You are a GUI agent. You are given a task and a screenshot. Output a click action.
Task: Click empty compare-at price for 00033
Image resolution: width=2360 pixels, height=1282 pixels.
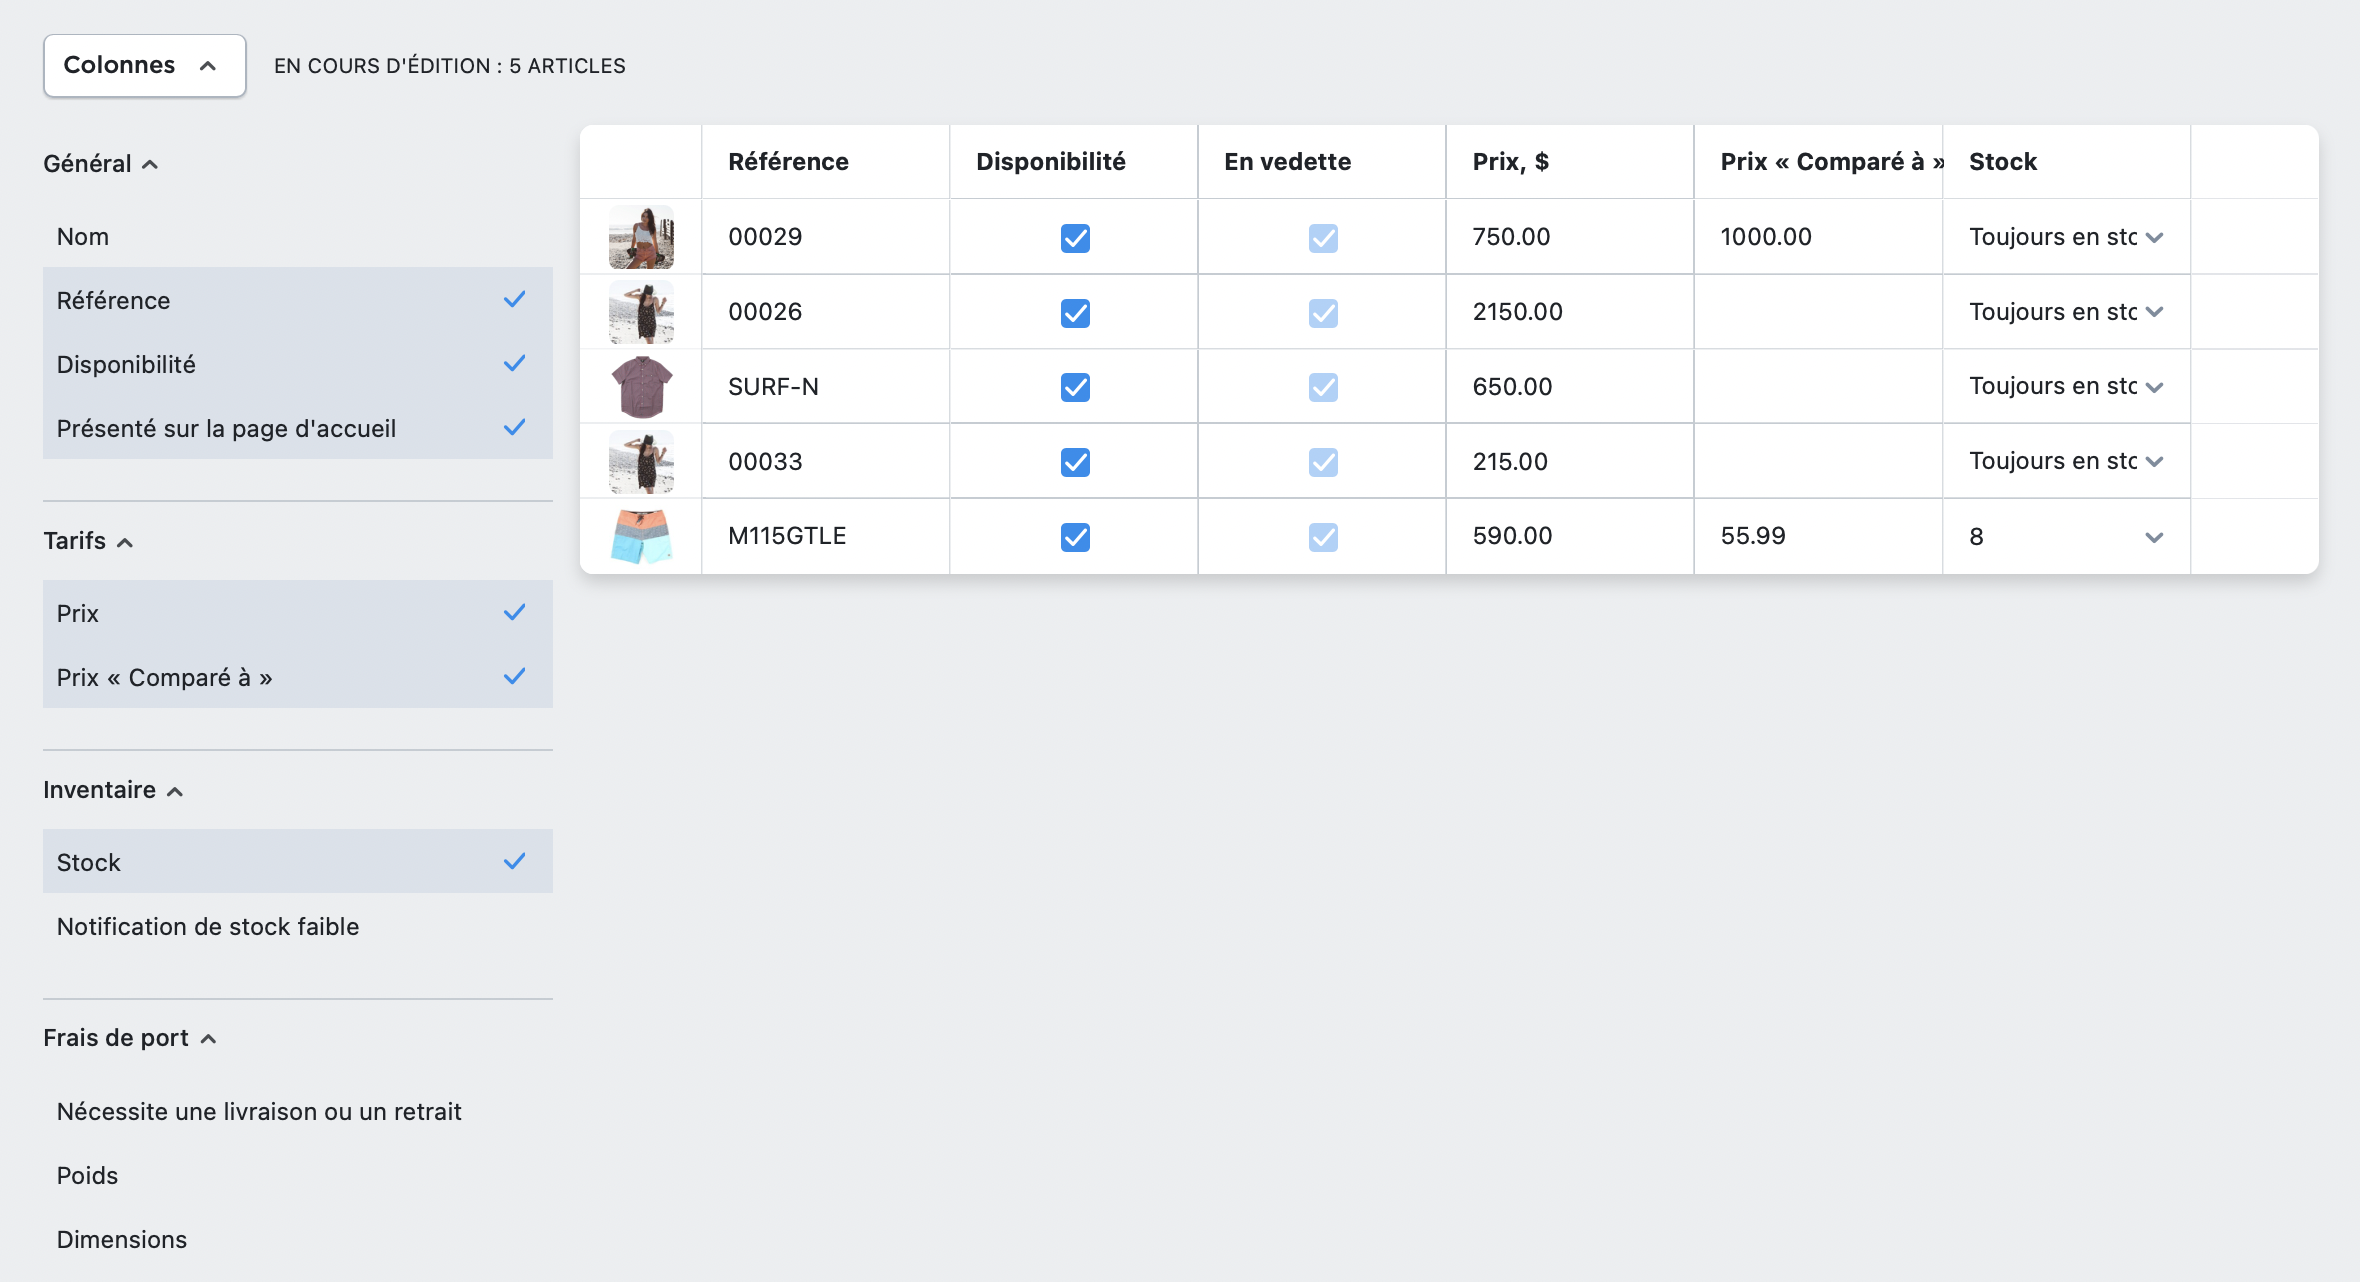tap(1818, 461)
